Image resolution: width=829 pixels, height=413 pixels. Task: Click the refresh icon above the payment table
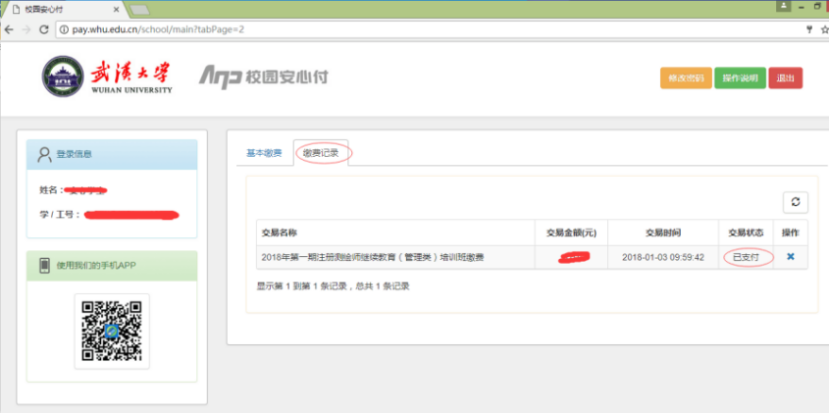[x=795, y=202]
